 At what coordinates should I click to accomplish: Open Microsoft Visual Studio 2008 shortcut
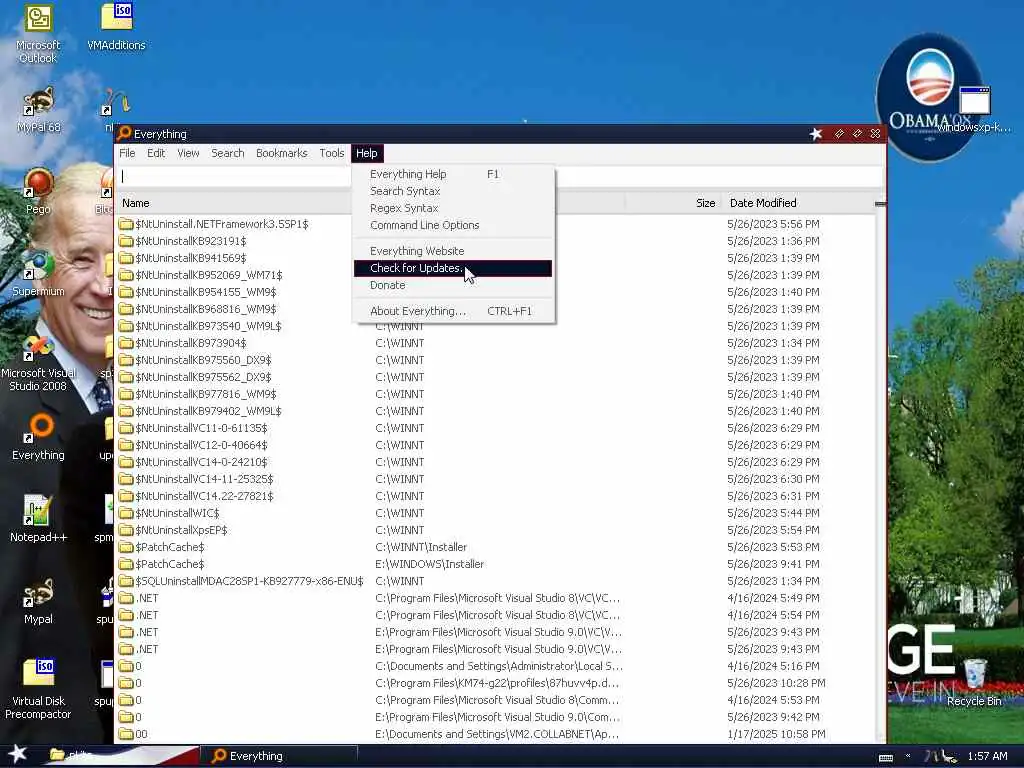38,363
